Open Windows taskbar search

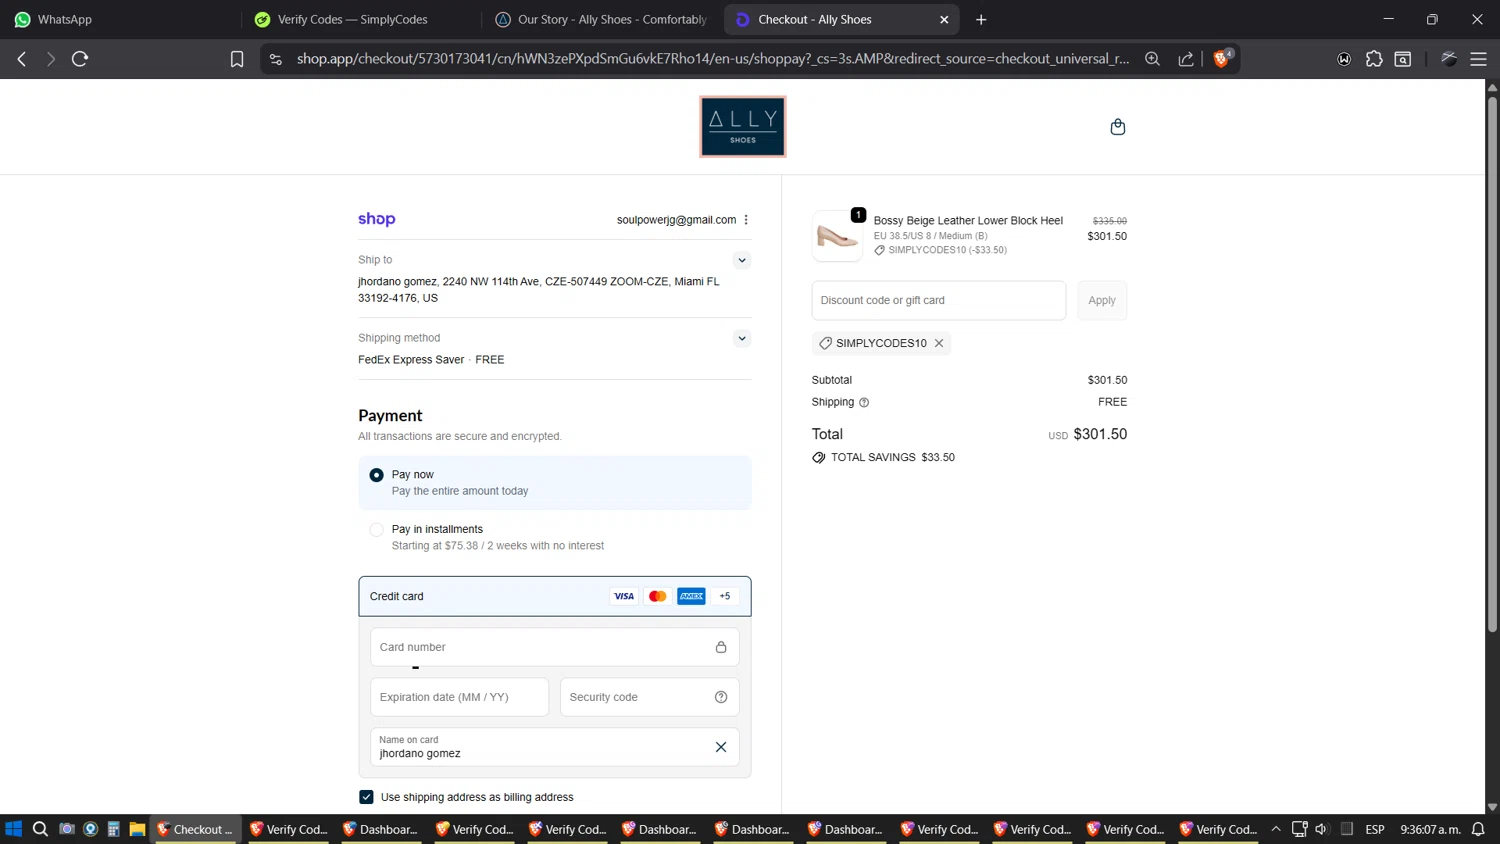(40, 829)
